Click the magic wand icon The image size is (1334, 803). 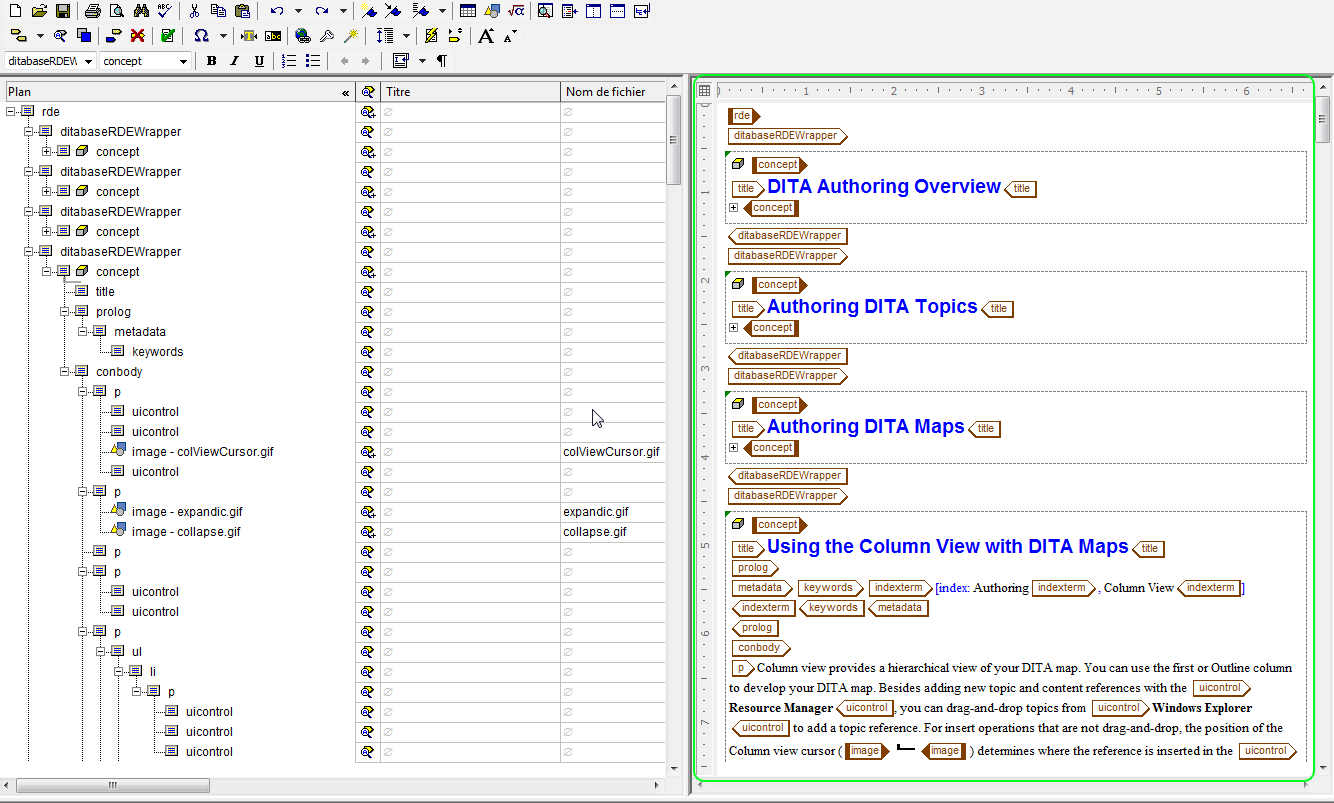[351, 36]
